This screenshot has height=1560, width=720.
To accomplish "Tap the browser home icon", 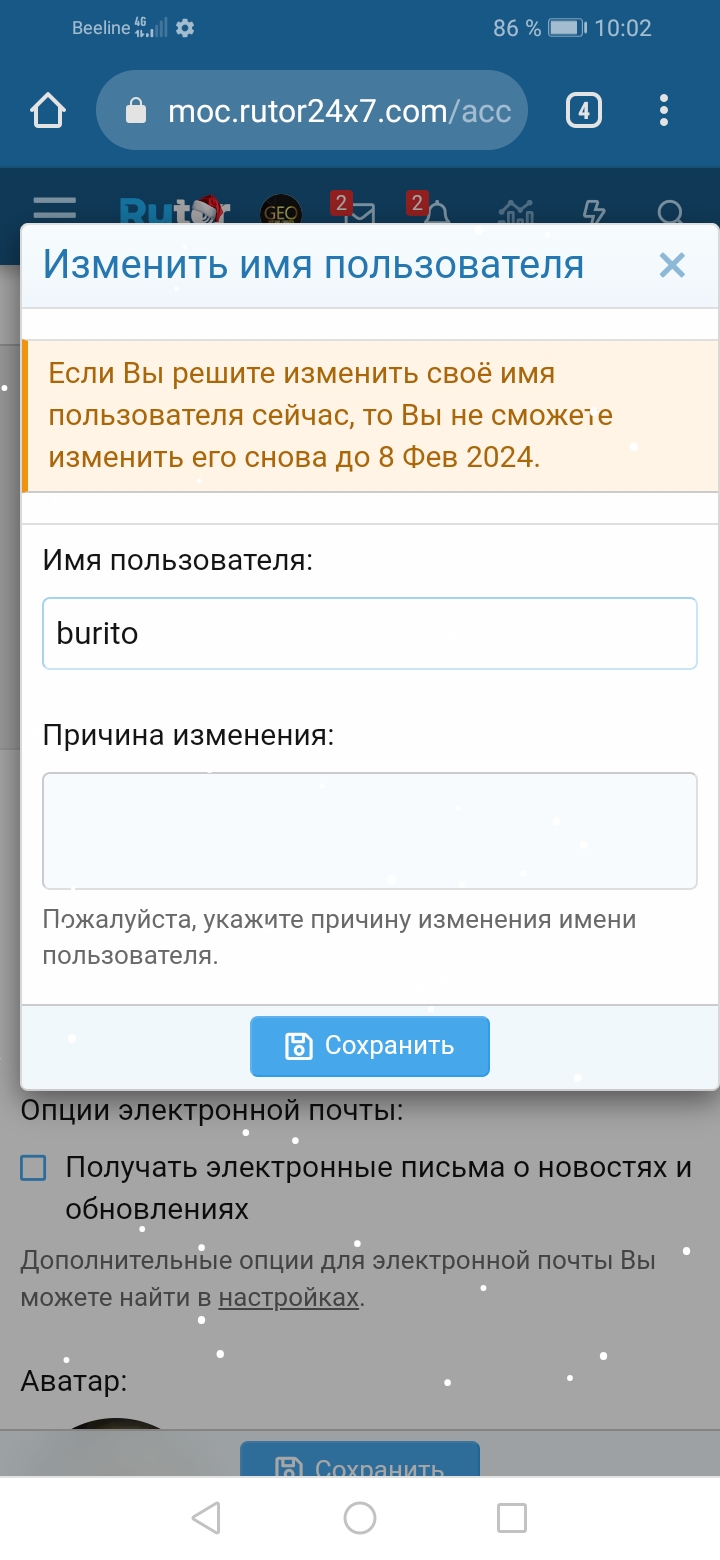I will click(47, 110).
